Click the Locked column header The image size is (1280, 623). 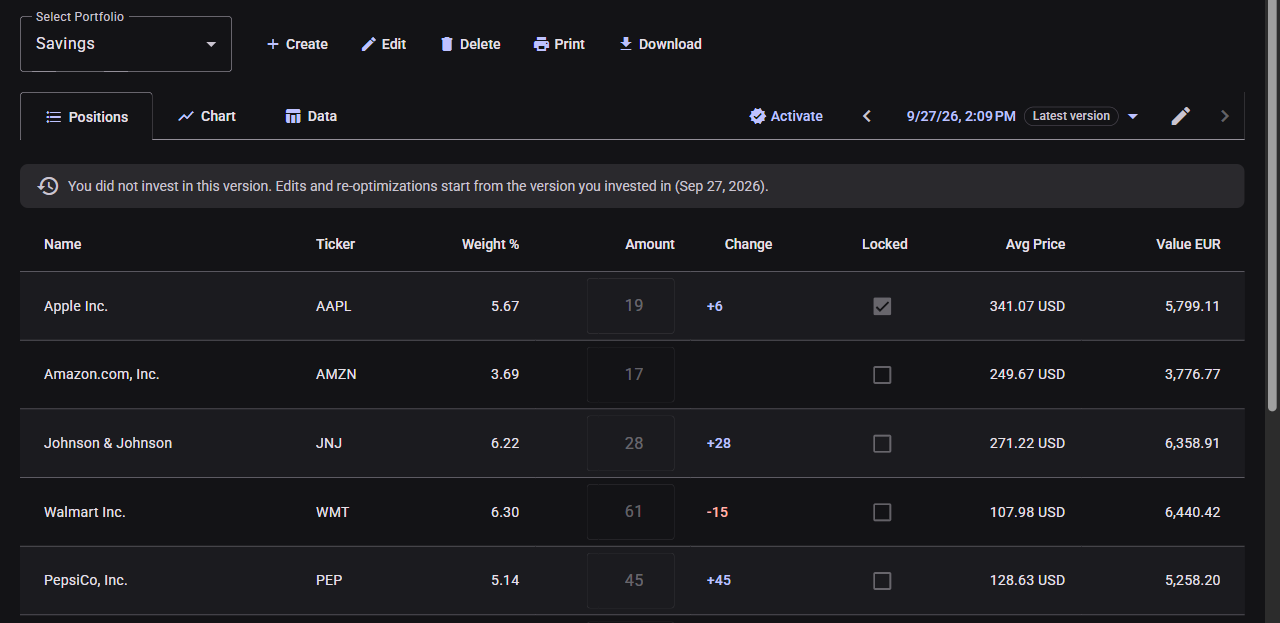click(x=885, y=244)
